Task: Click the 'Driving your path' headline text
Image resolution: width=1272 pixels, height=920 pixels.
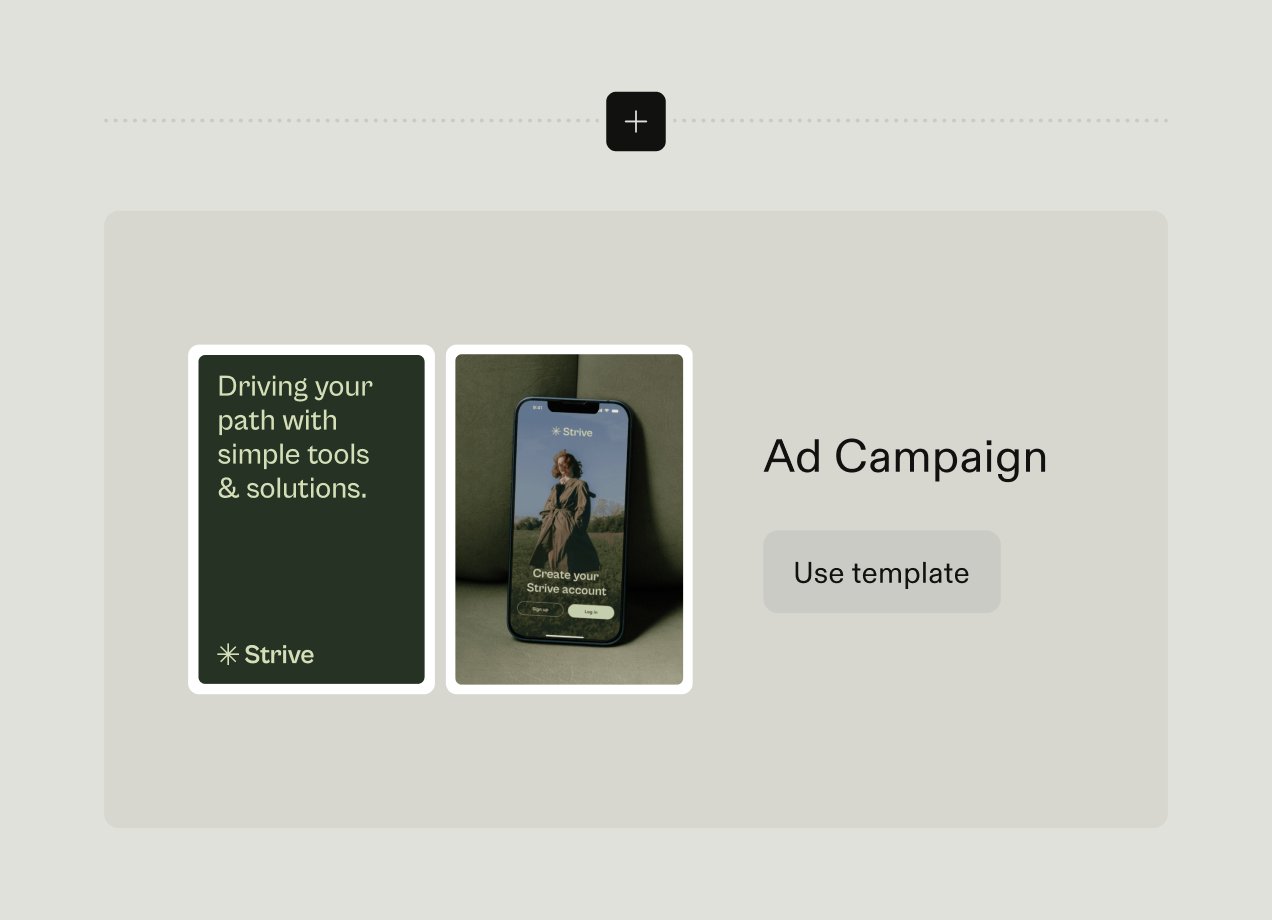Action: click(x=295, y=437)
